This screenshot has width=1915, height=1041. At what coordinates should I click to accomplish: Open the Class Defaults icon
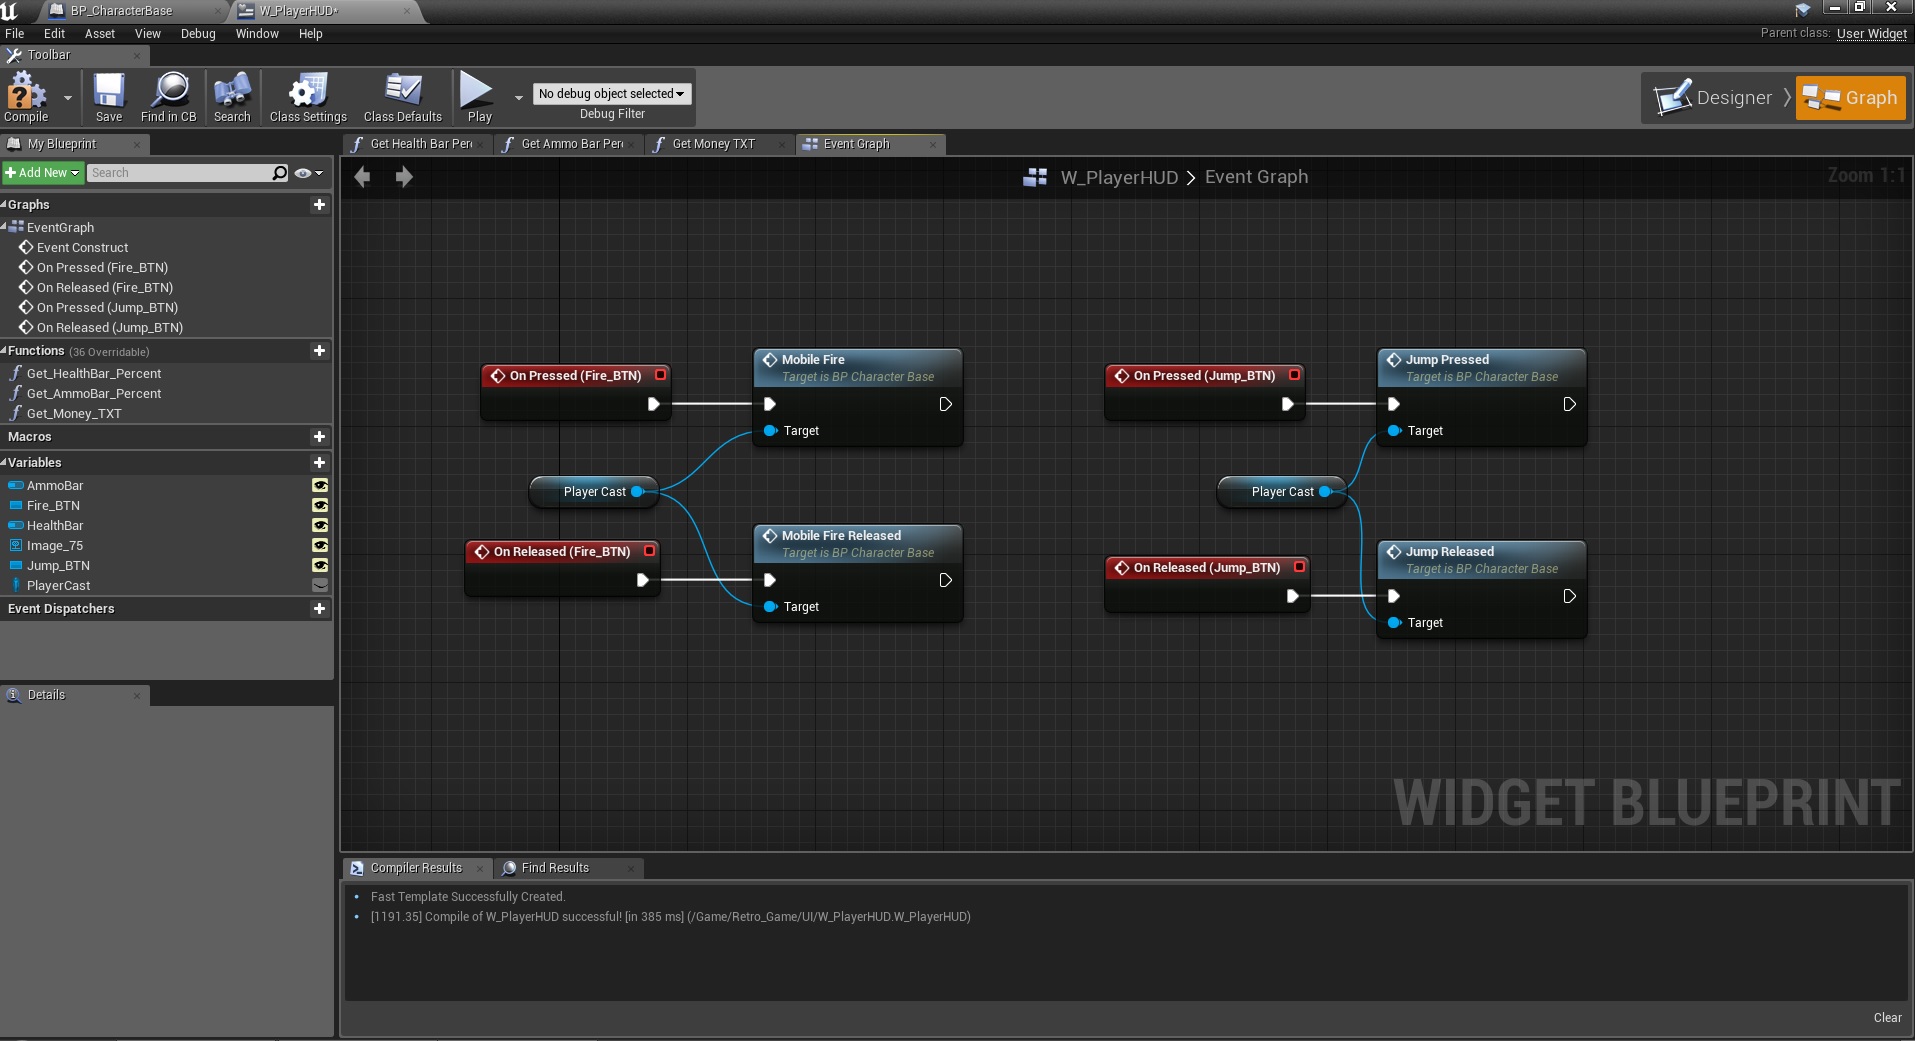pyautogui.click(x=402, y=97)
